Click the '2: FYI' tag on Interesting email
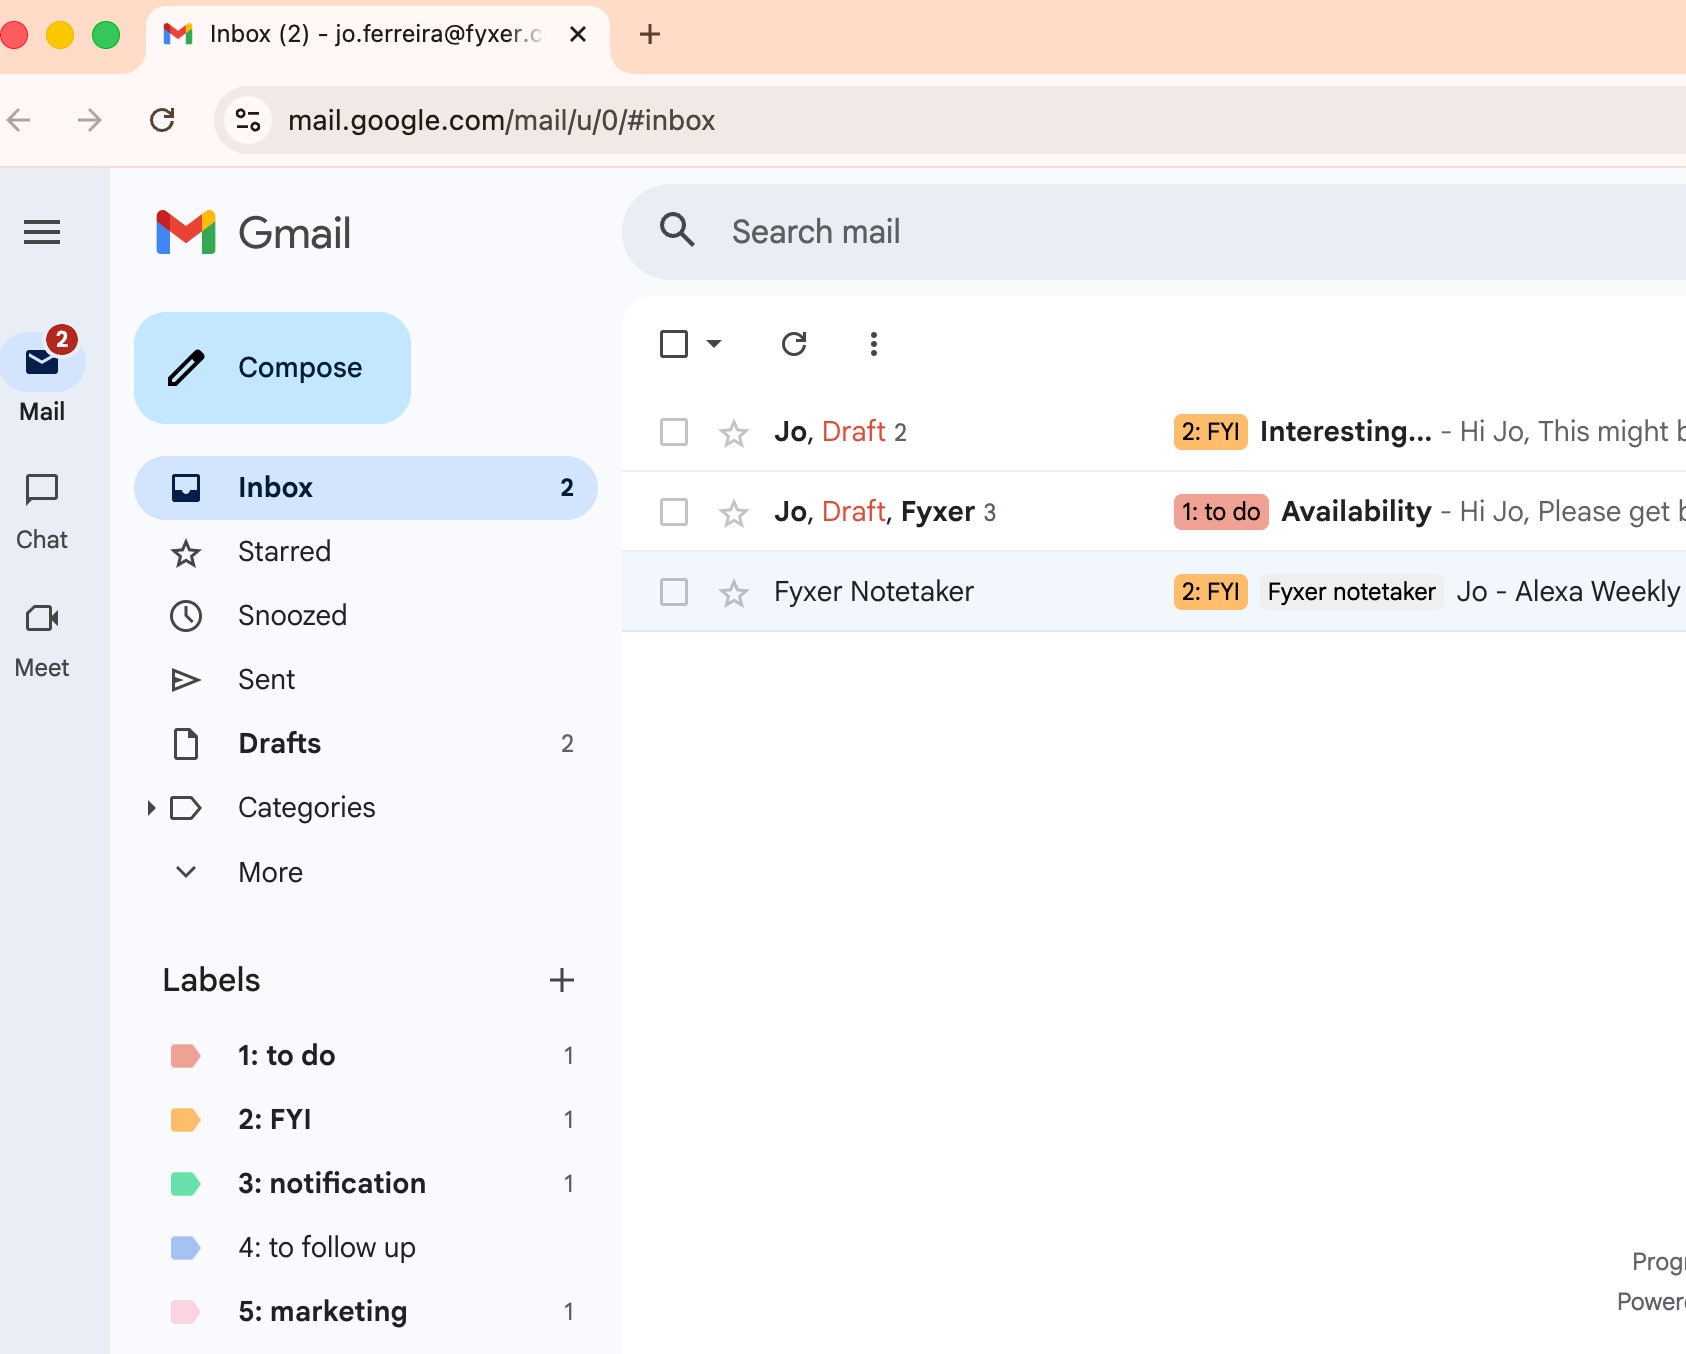Screen dimensions: 1686x1354 point(1210,432)
